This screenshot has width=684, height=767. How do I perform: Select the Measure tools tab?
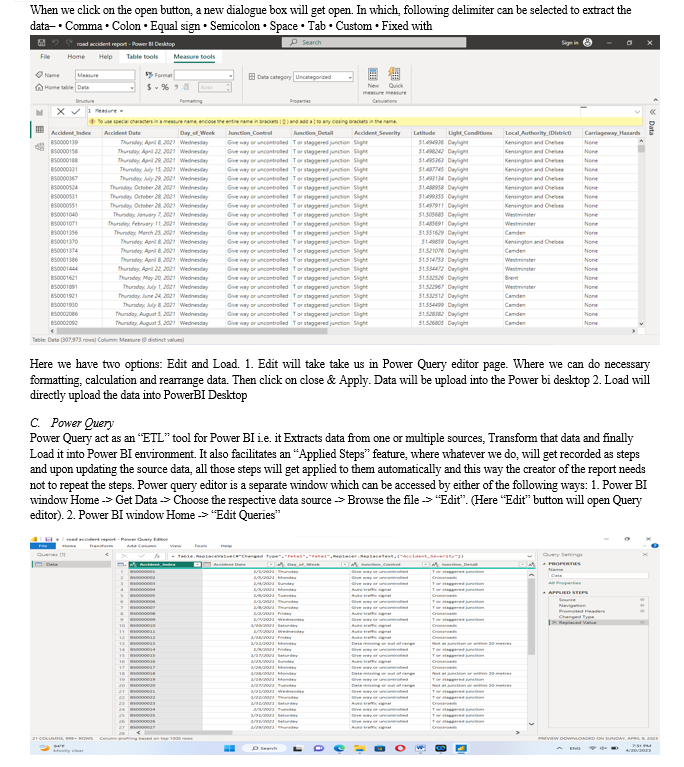(194, 57)
